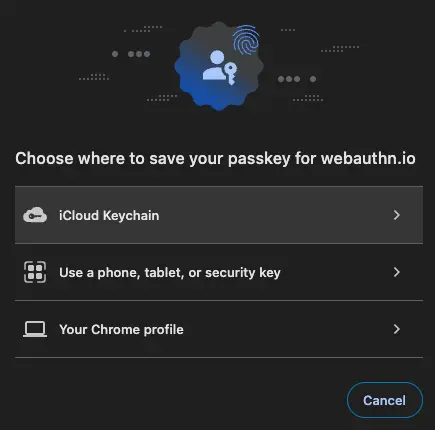Select Your Chrome profile option
Image resolution: width=435 pixels, height=430 pixels.
[x=219, y=329]
